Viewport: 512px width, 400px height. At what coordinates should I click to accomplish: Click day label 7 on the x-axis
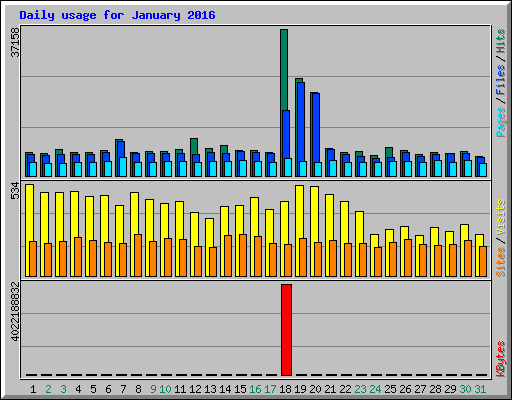point(123,389)
